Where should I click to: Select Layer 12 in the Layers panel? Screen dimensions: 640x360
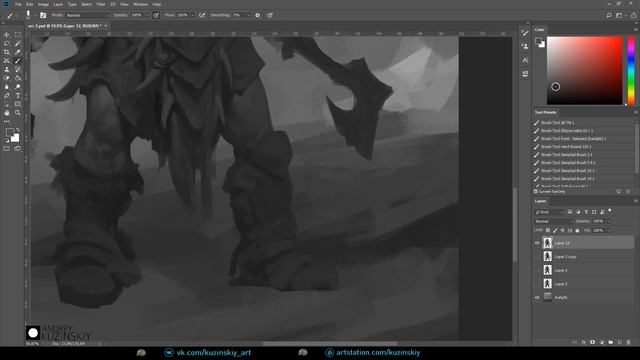point(588,243)
